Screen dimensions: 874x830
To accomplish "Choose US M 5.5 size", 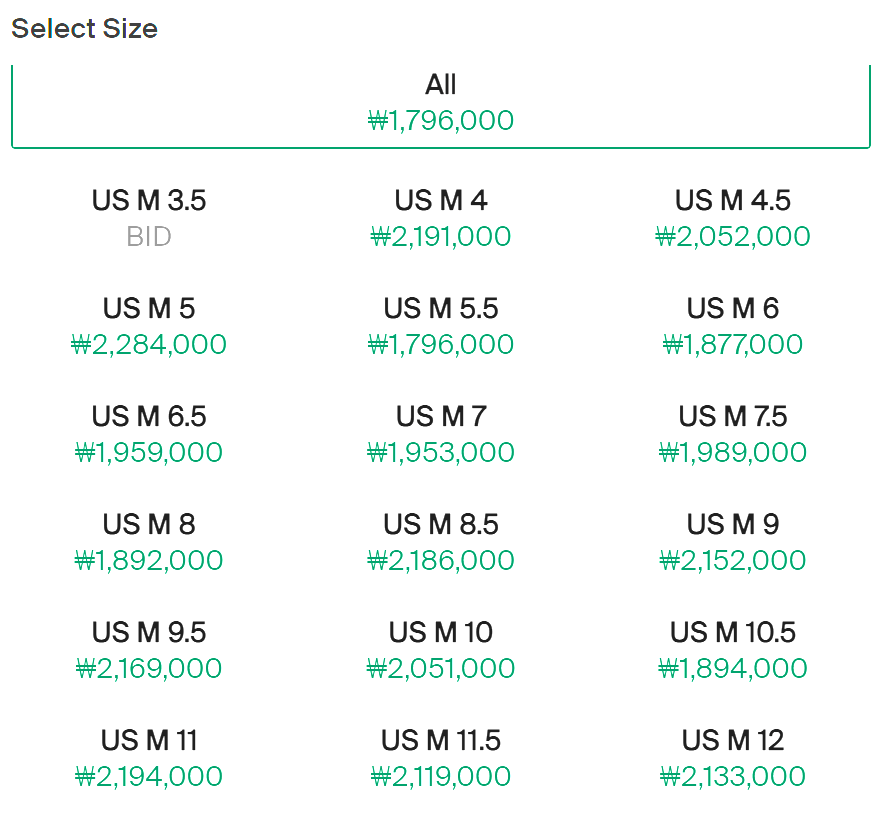I will [x=440, y=326].
